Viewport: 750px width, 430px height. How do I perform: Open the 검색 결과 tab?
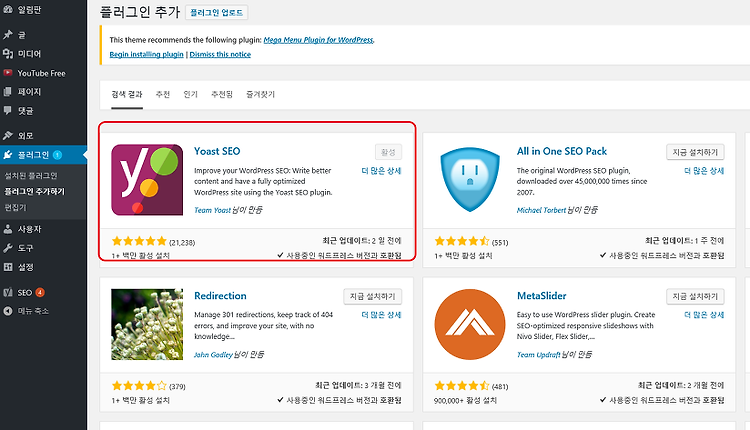click(x=127, y=94)
